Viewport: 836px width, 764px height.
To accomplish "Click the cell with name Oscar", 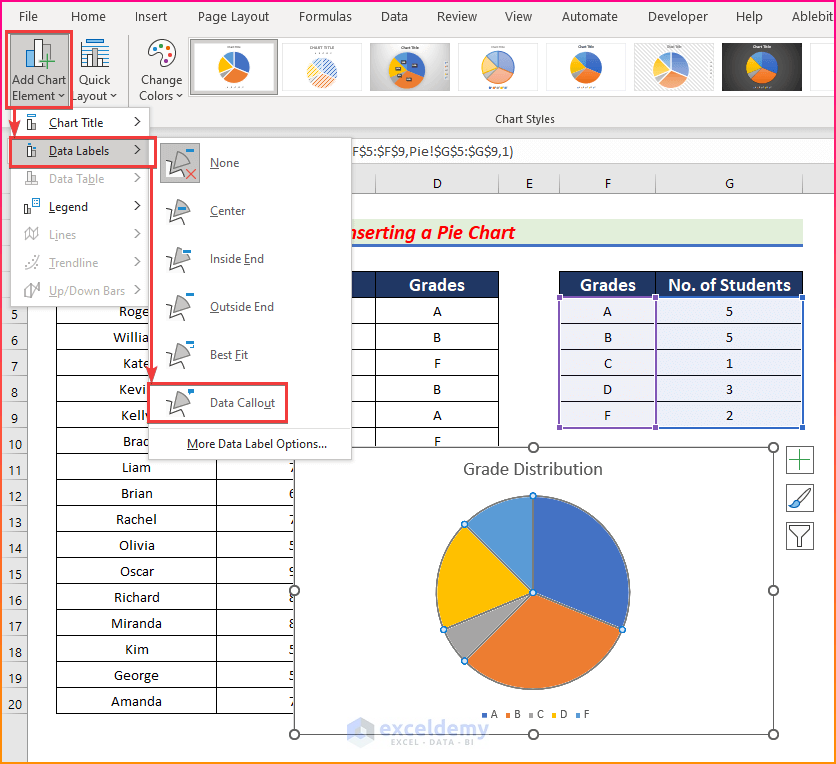I will (136, 572).
